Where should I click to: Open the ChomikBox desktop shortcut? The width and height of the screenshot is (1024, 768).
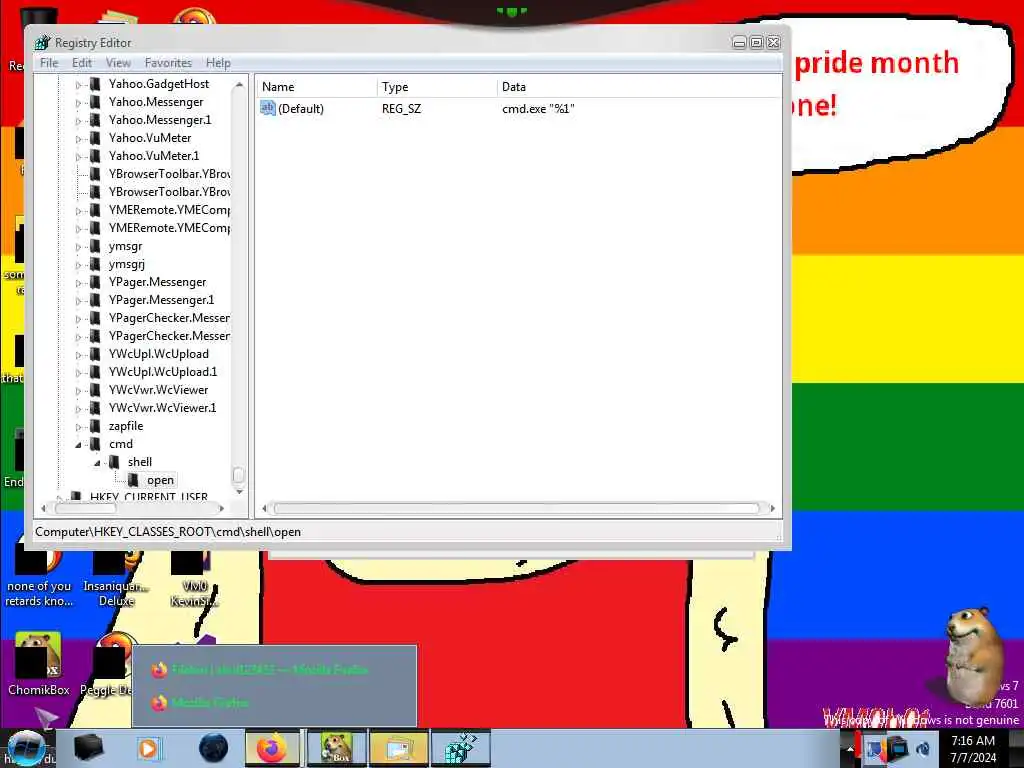39,663
